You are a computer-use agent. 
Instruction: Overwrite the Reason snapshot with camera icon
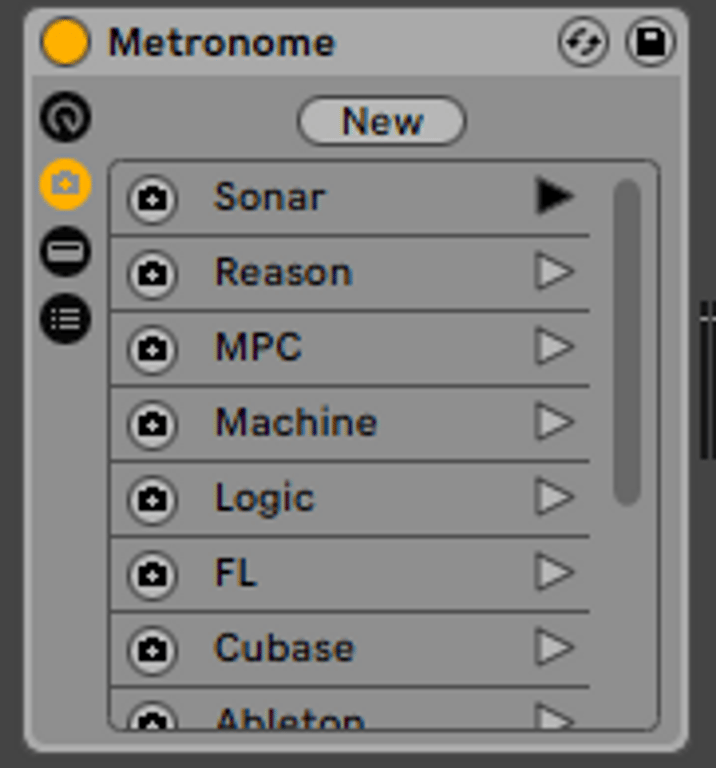(x=152, y=273)
